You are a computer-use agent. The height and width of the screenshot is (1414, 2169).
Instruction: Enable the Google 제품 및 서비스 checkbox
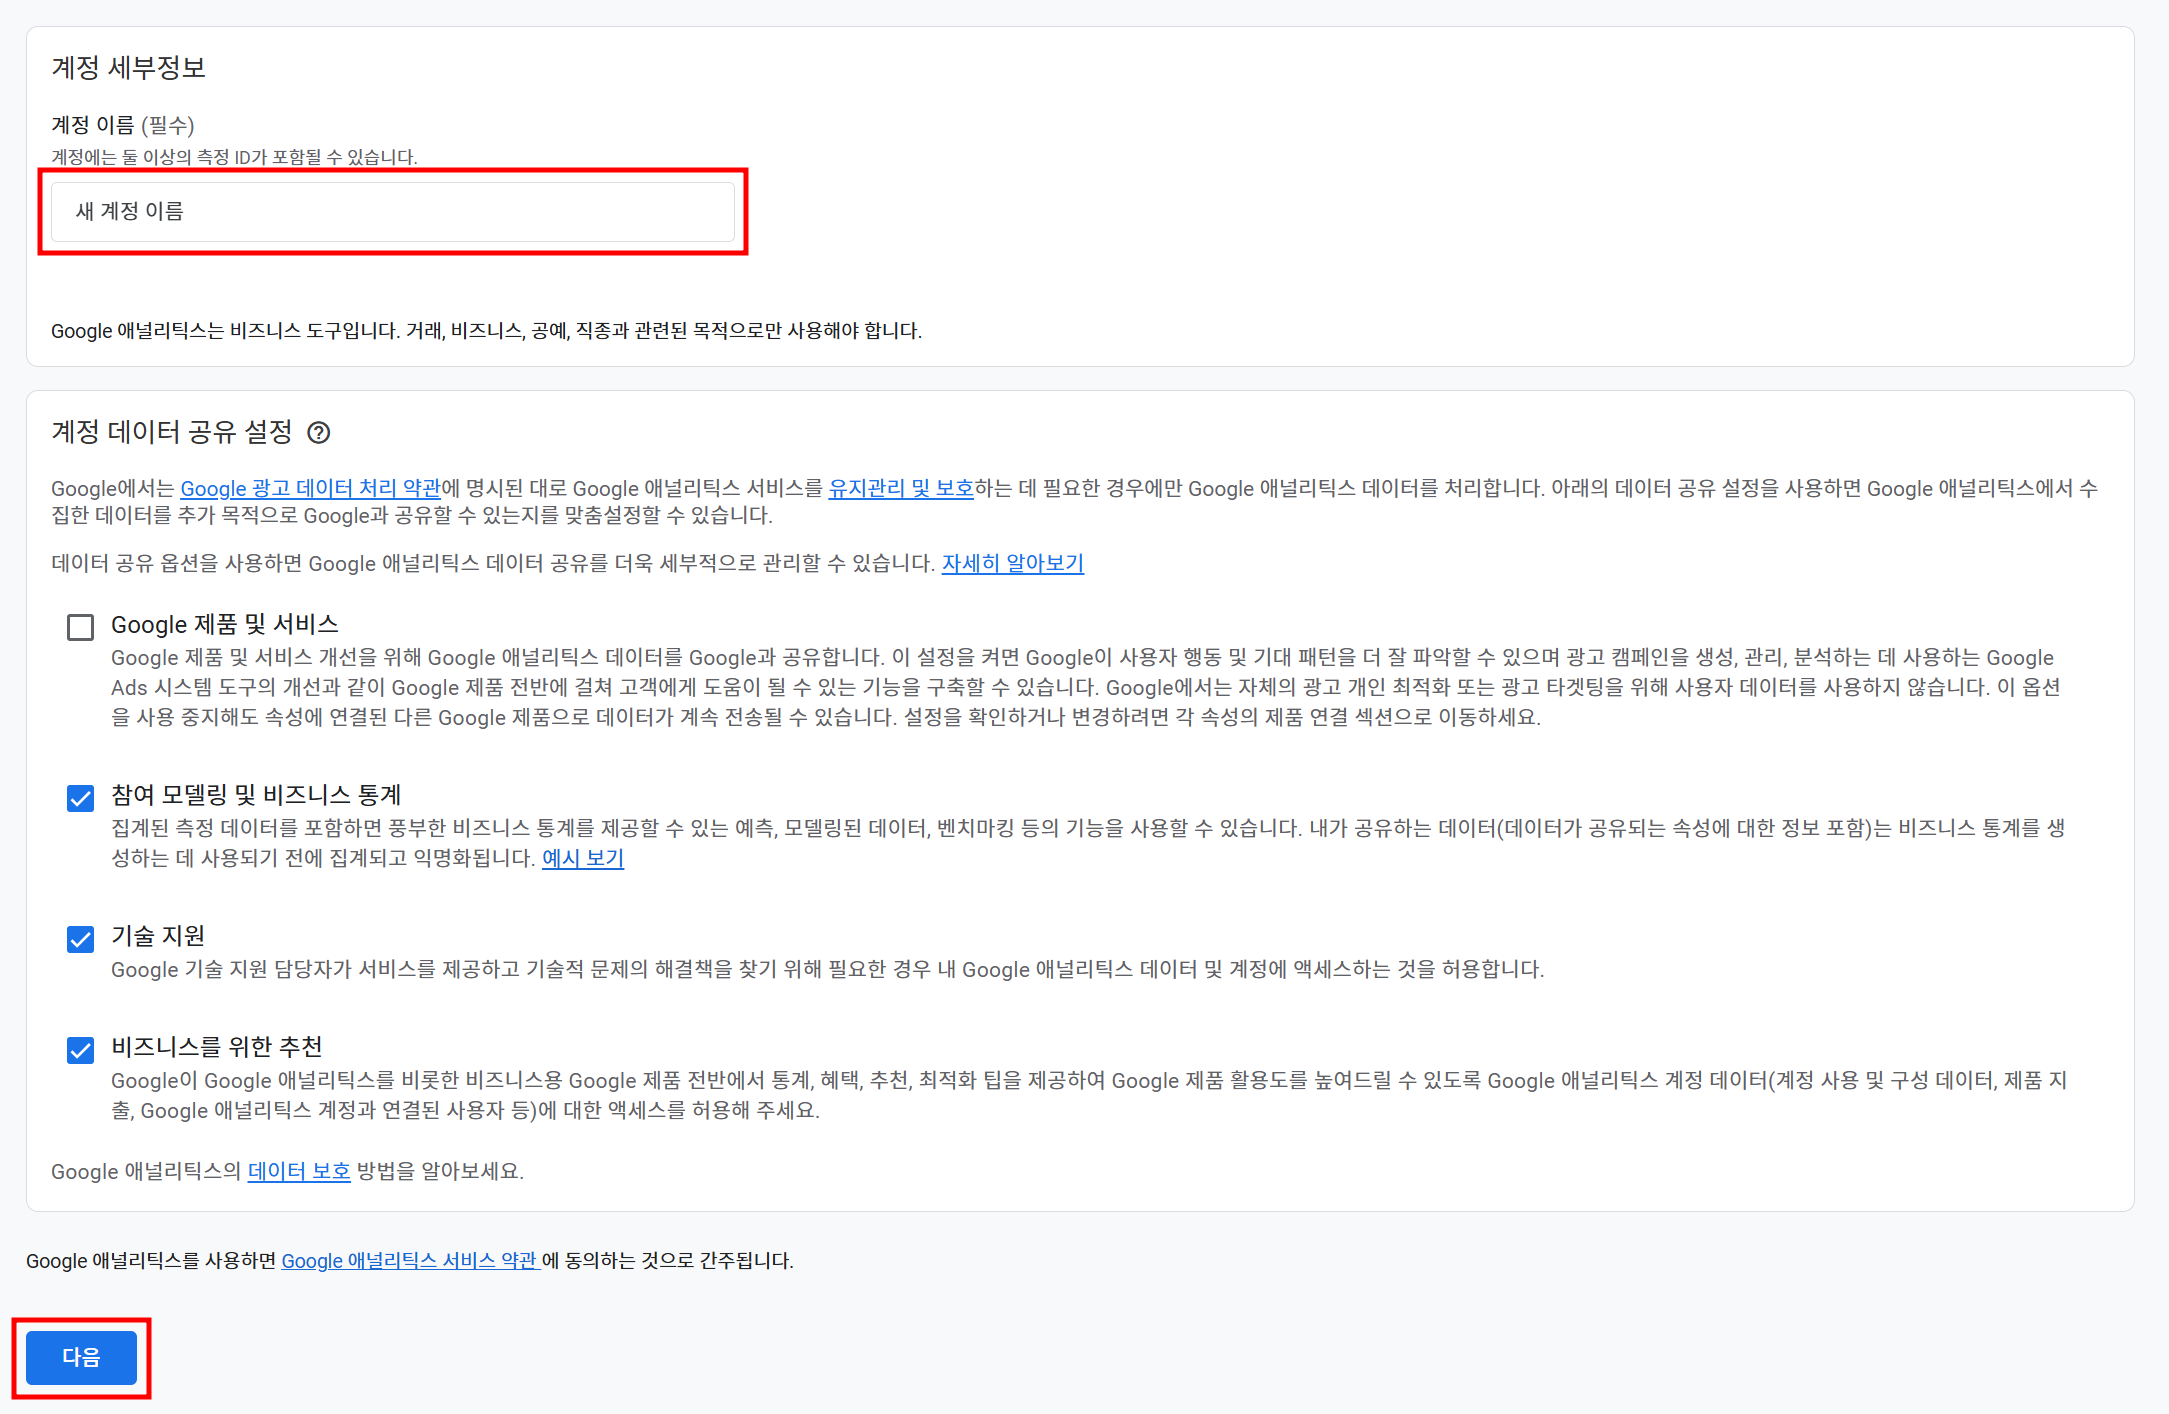tap(80, 627)
